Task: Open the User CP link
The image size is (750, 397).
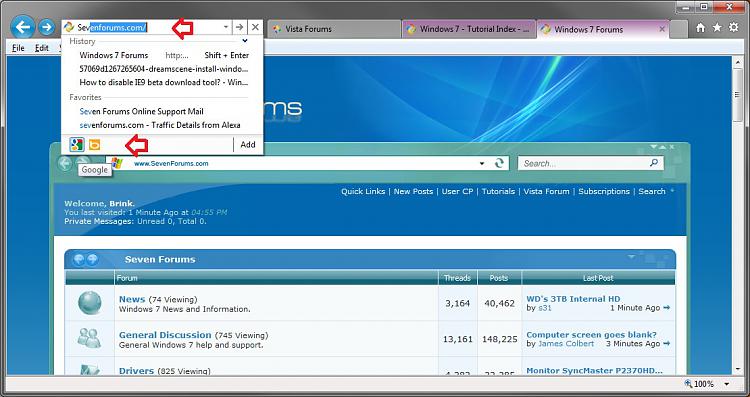Action: (x=457, y=191)
